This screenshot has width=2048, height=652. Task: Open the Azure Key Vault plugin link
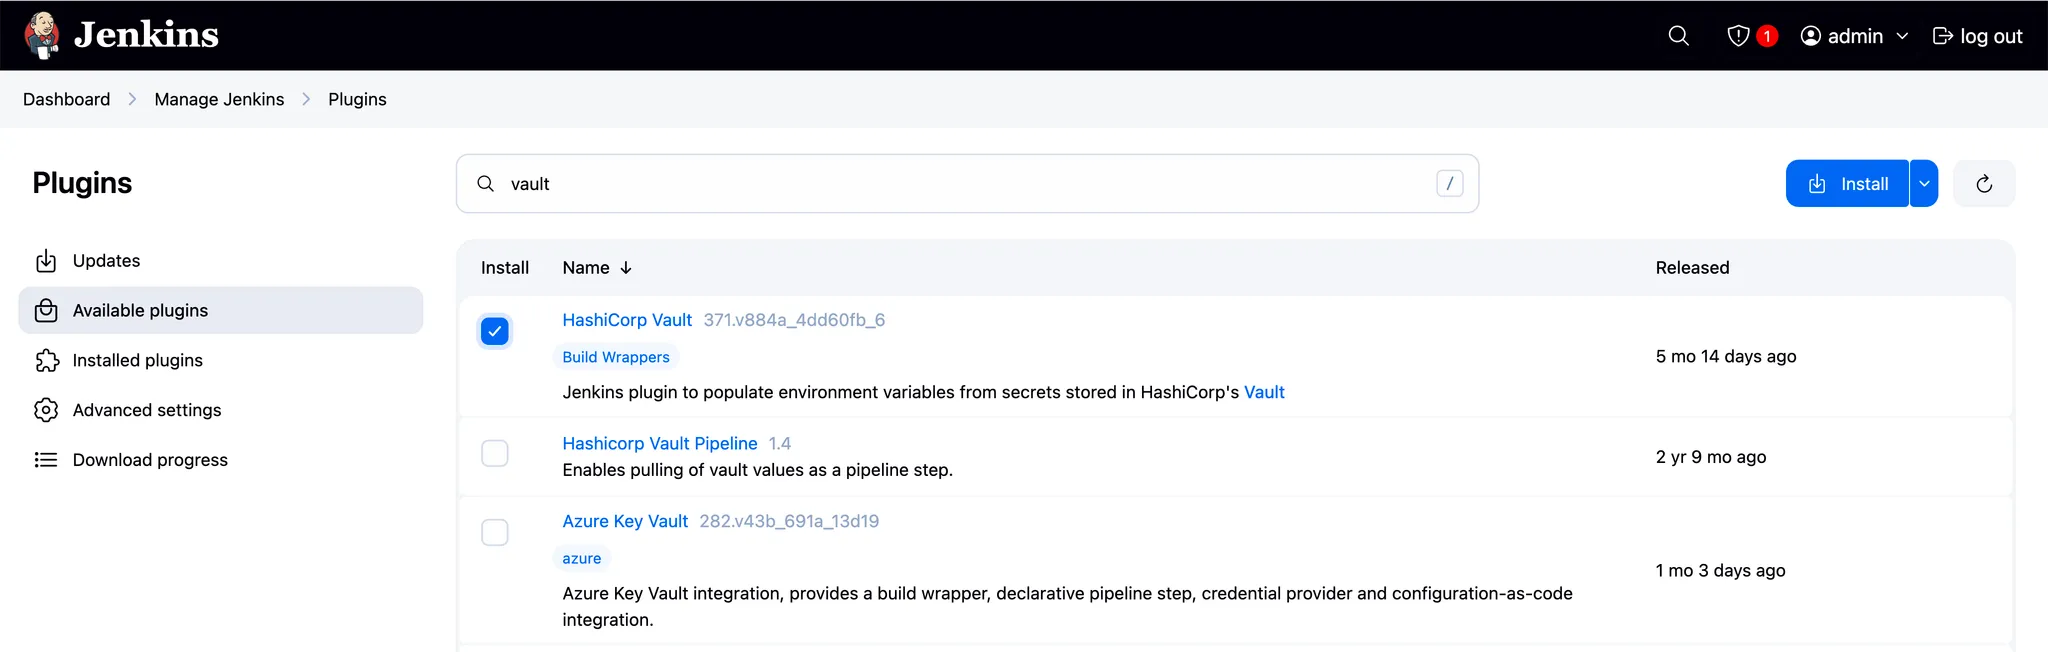pos(625,521)
